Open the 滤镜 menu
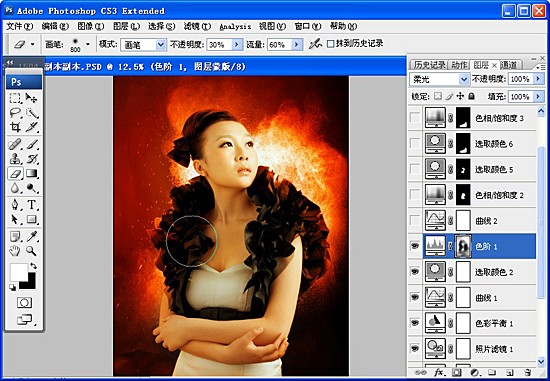This screenshot has width=550, height=381. click(x=197, y=26)
